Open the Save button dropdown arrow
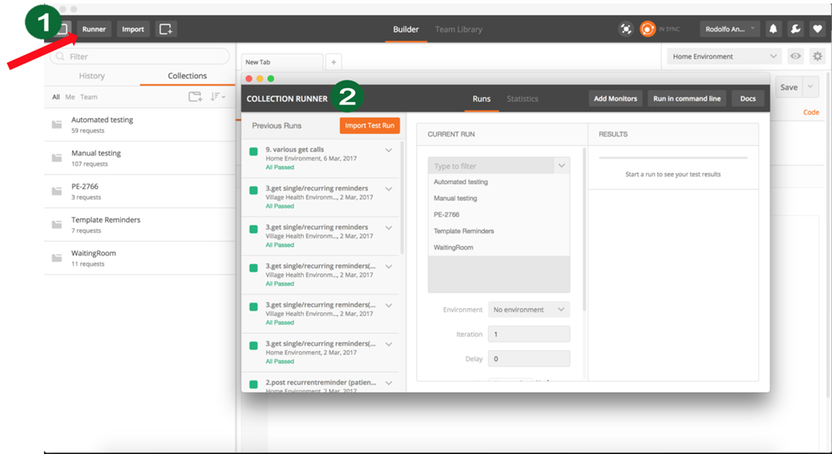The width and height of the screenshot is (832, 454). pyautogui.click(x=811, y=88)
